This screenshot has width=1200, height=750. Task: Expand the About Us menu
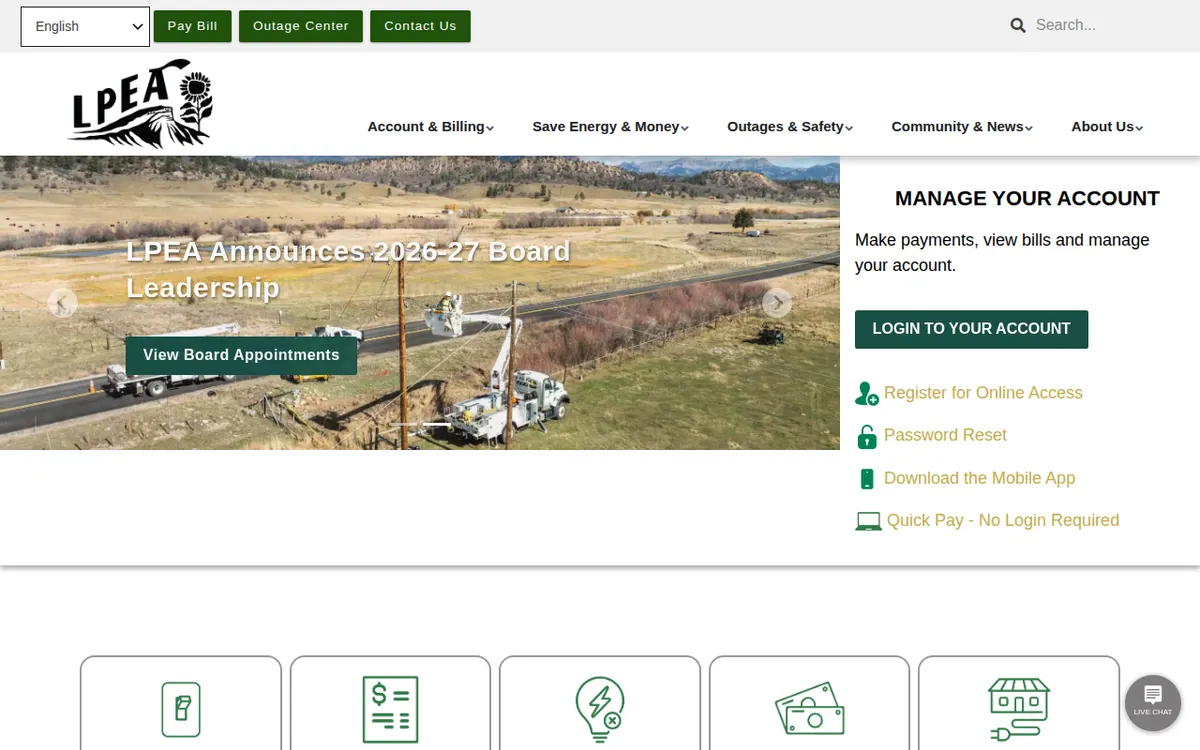click(x=1107, y=127)
